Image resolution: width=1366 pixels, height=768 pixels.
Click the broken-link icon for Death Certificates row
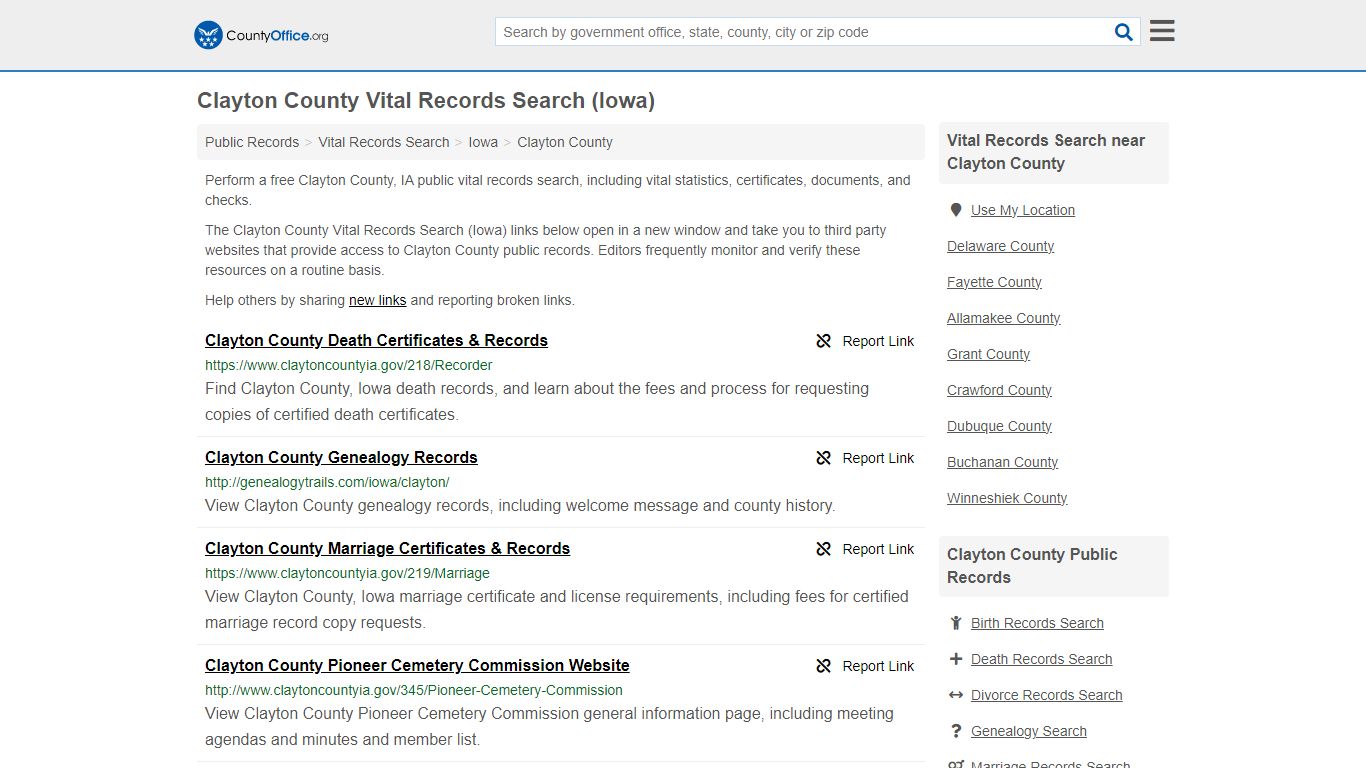coord(824,341)
